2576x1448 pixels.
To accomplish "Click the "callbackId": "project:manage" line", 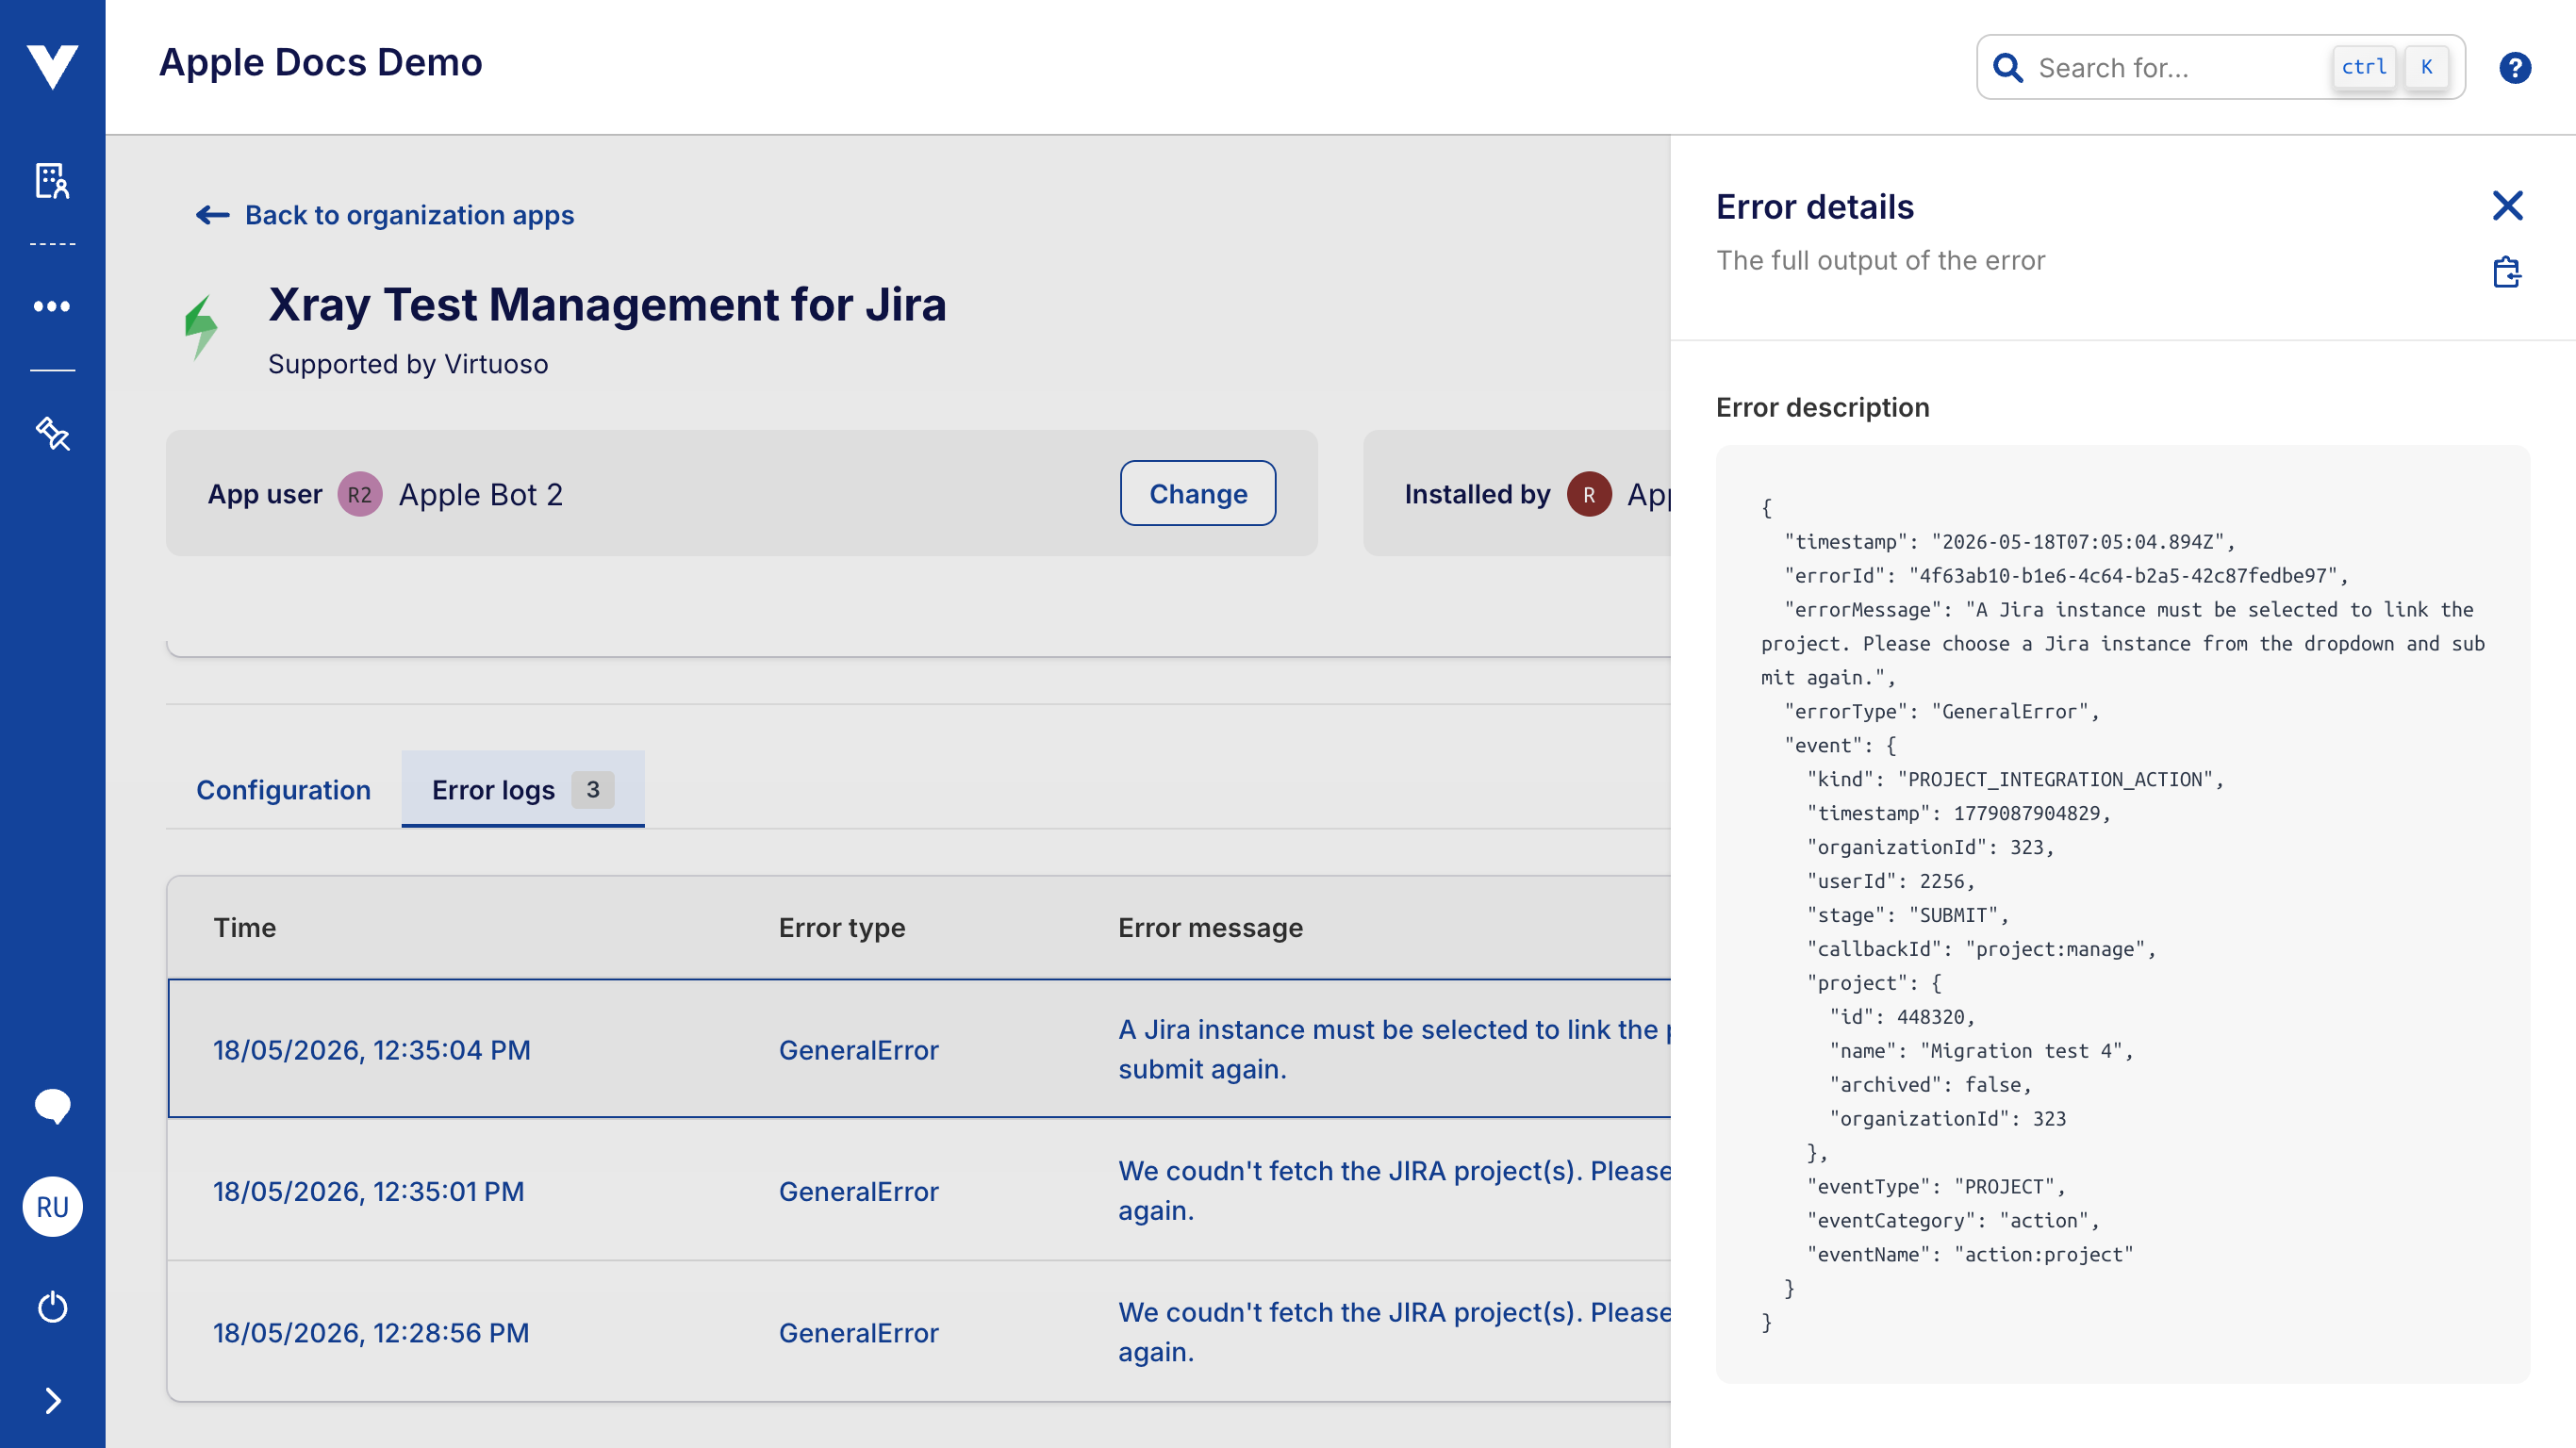I will click(x=1981, y=949).
